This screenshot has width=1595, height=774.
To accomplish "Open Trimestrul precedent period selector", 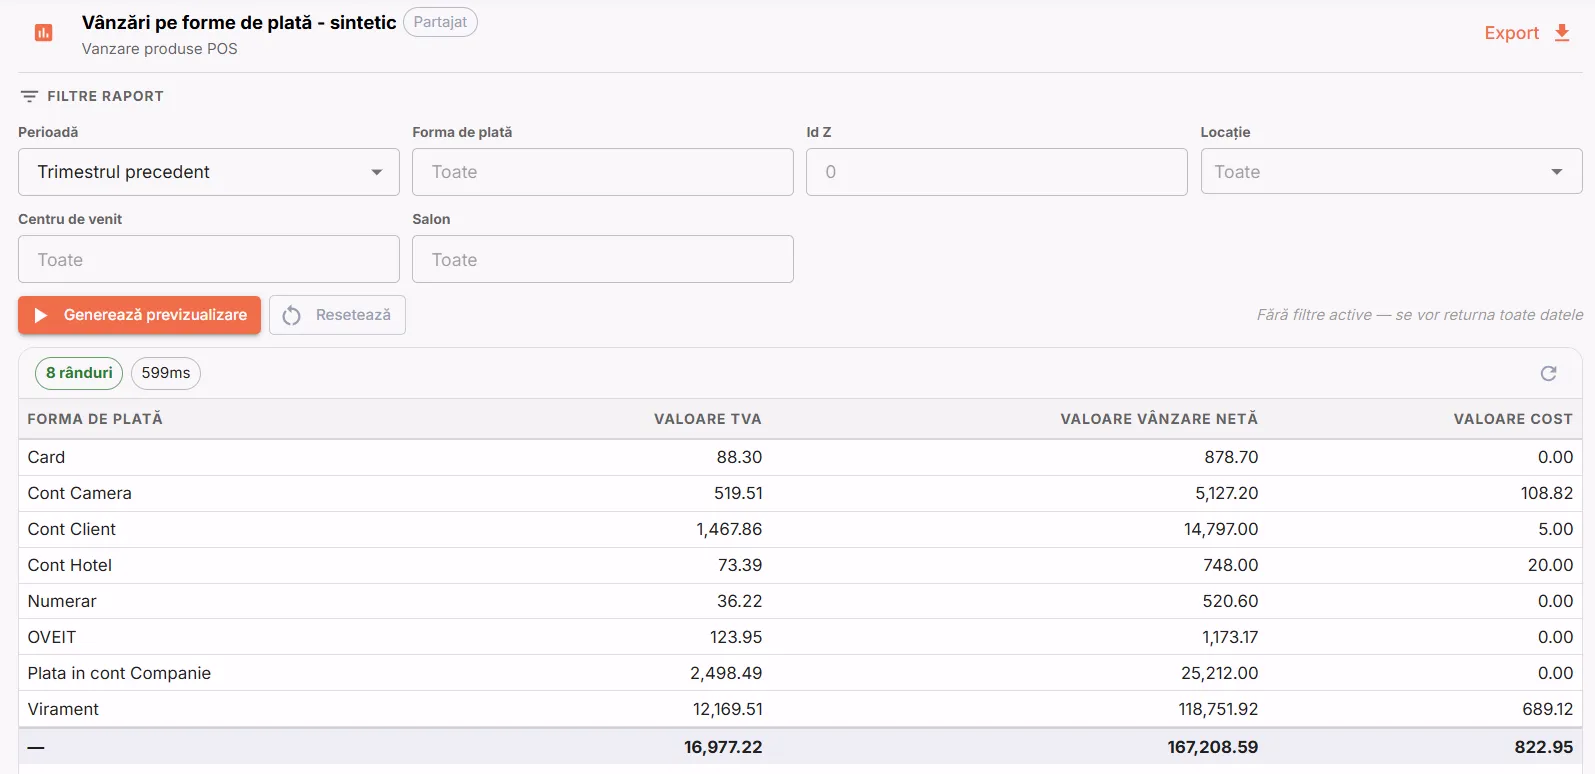I will [x=209, y=172].
